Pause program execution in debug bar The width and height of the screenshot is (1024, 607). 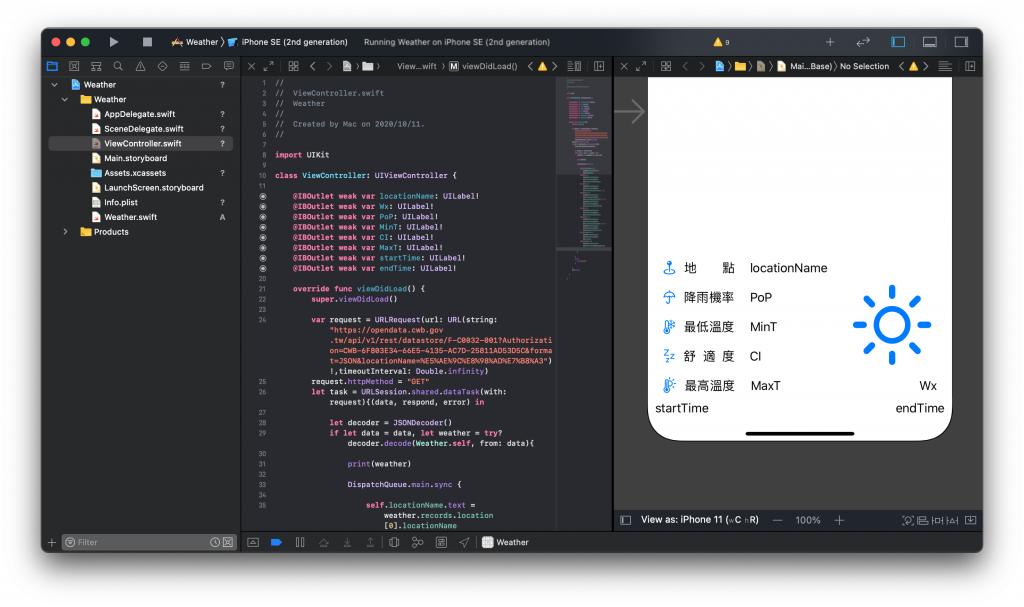pos(300,542)
